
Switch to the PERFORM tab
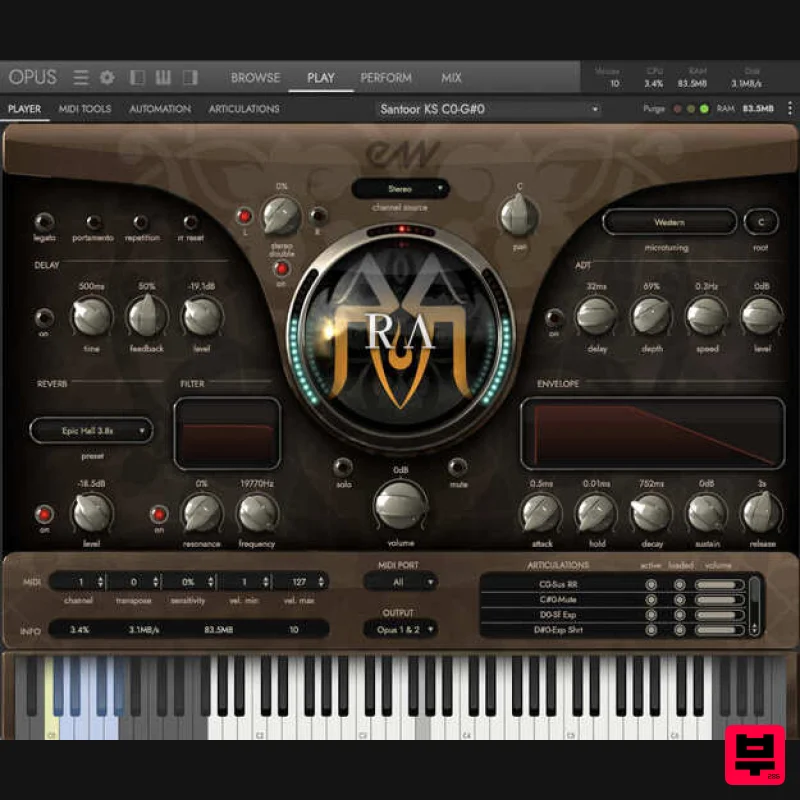pos(386,77)
